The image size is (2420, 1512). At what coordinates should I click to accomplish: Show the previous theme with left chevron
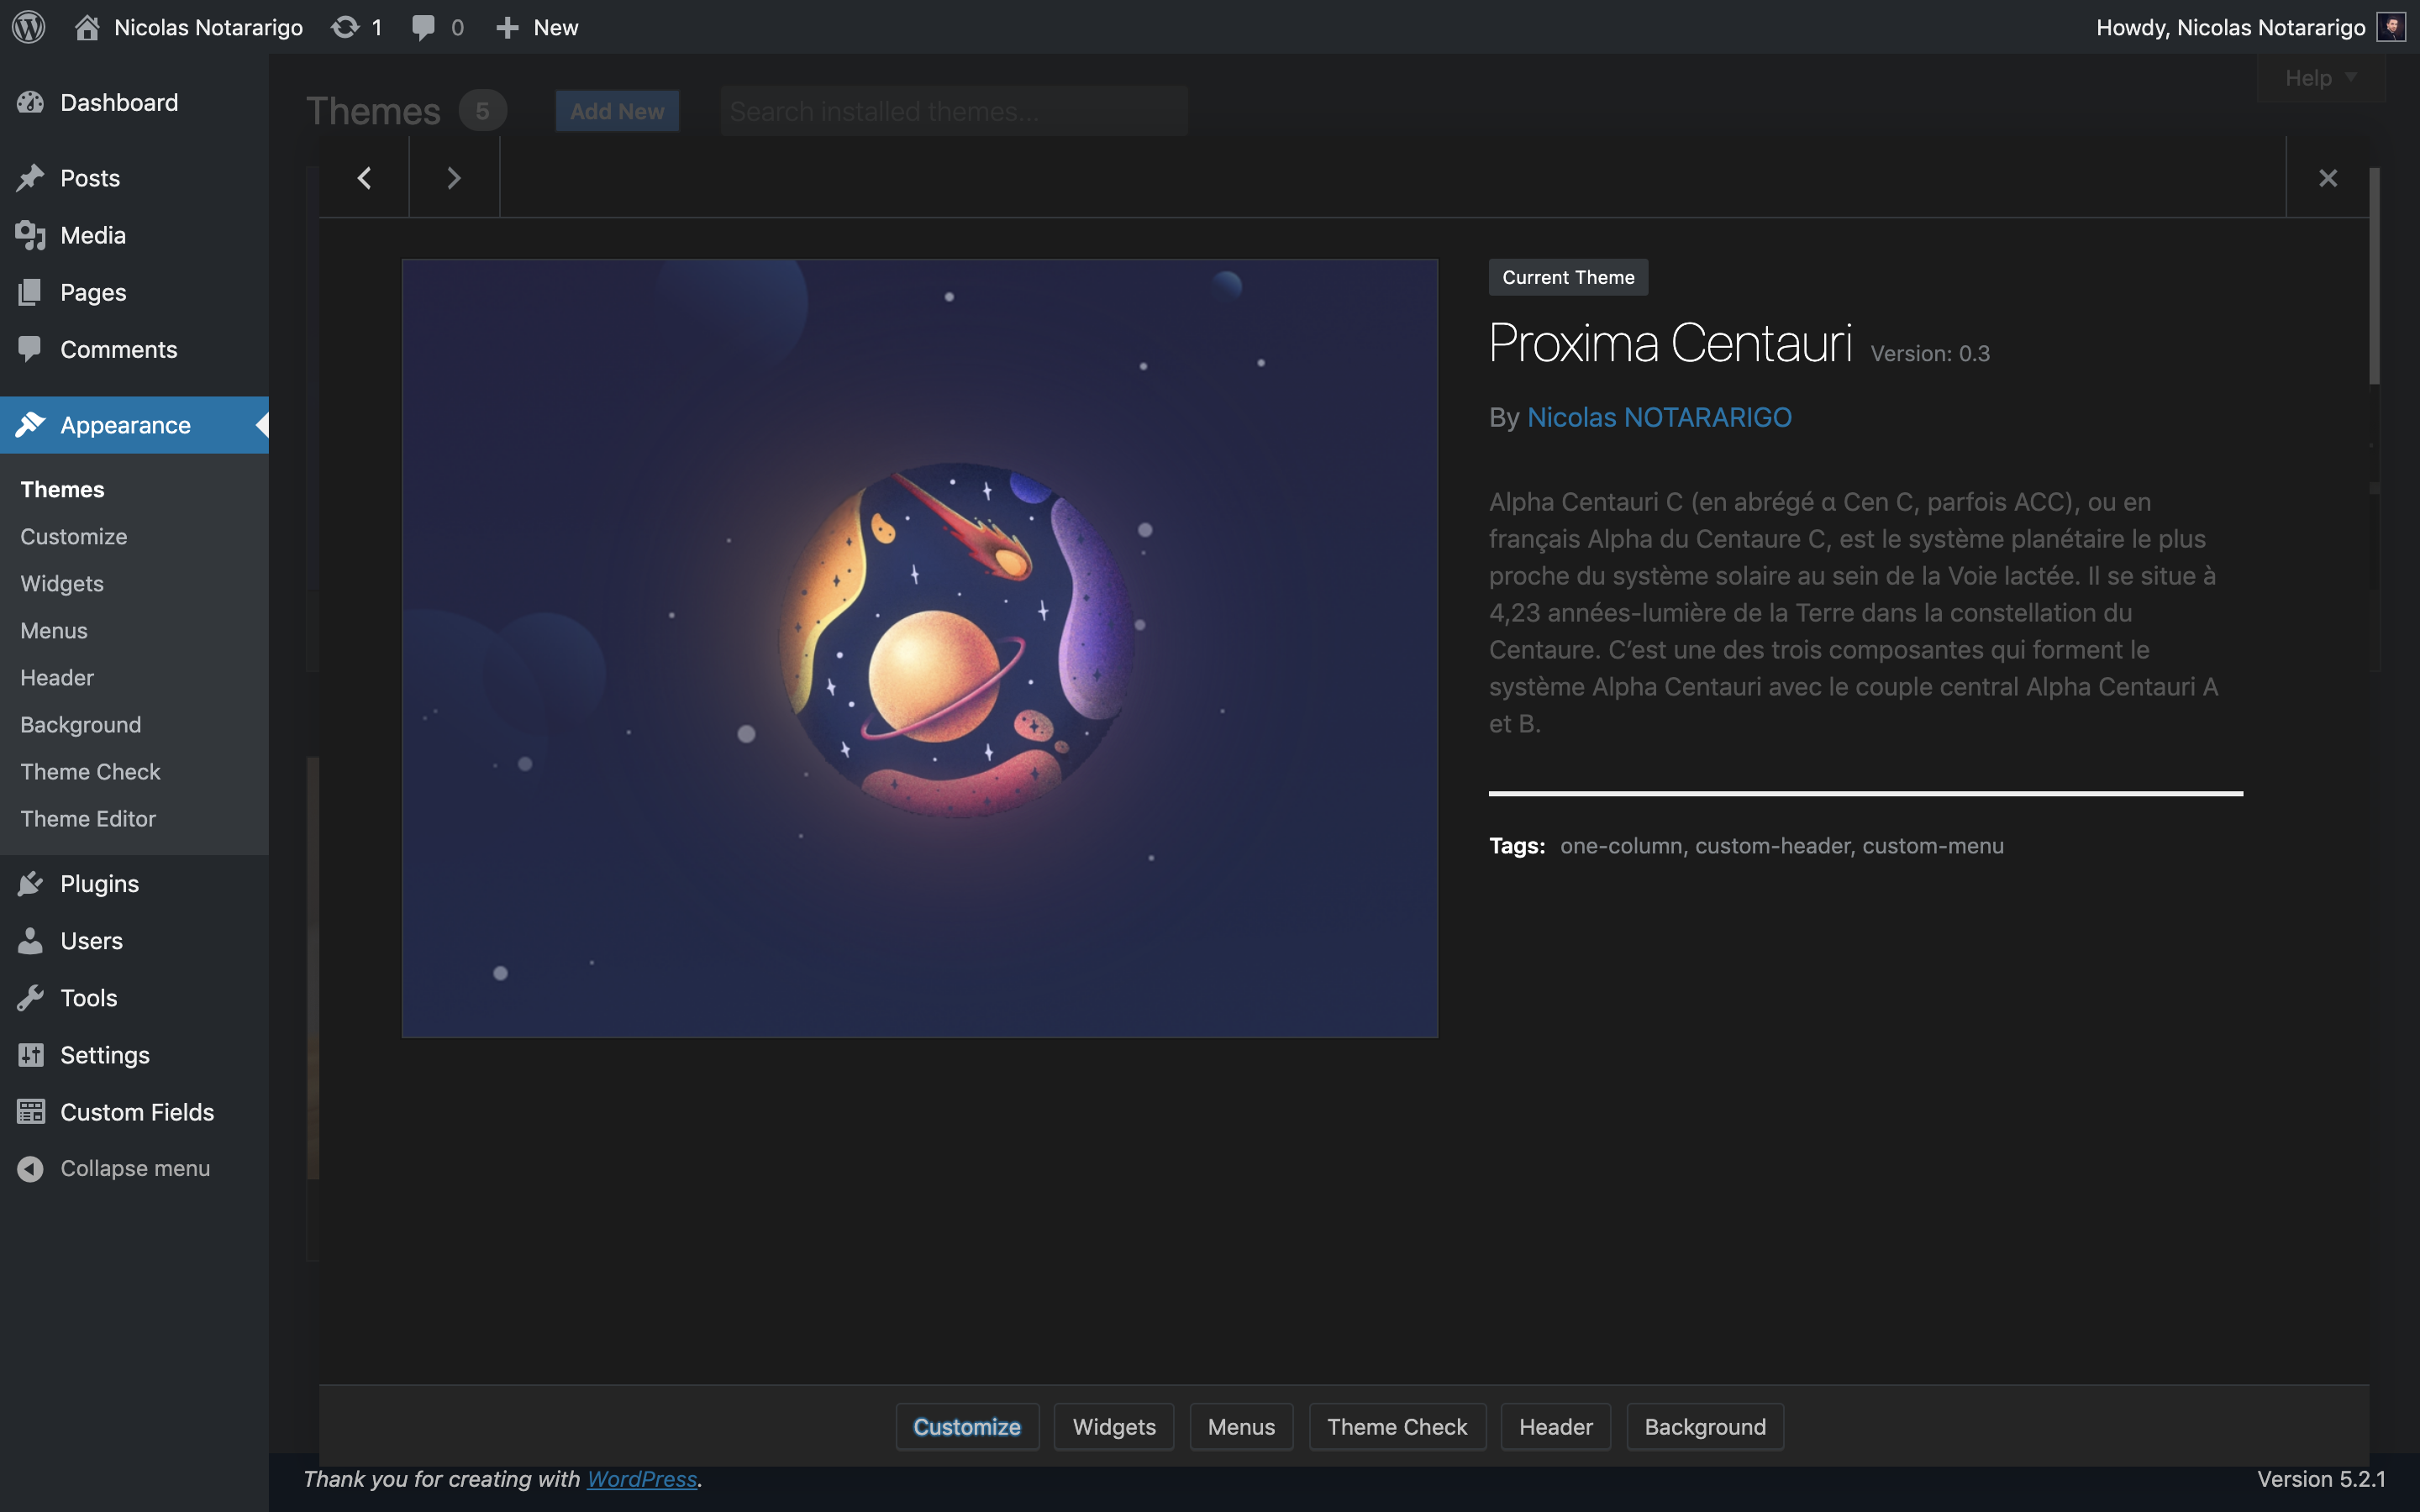365,178
